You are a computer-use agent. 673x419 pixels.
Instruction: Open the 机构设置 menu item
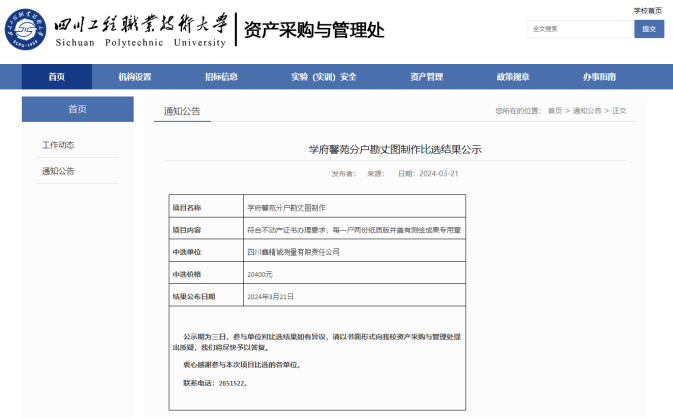pyautogui.click(x=135, y=77)
